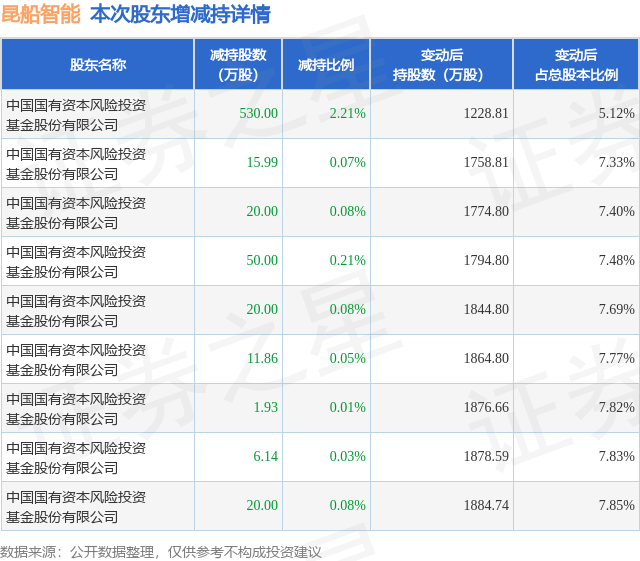Select the 减持股数(万股) column header

point(238,65)
